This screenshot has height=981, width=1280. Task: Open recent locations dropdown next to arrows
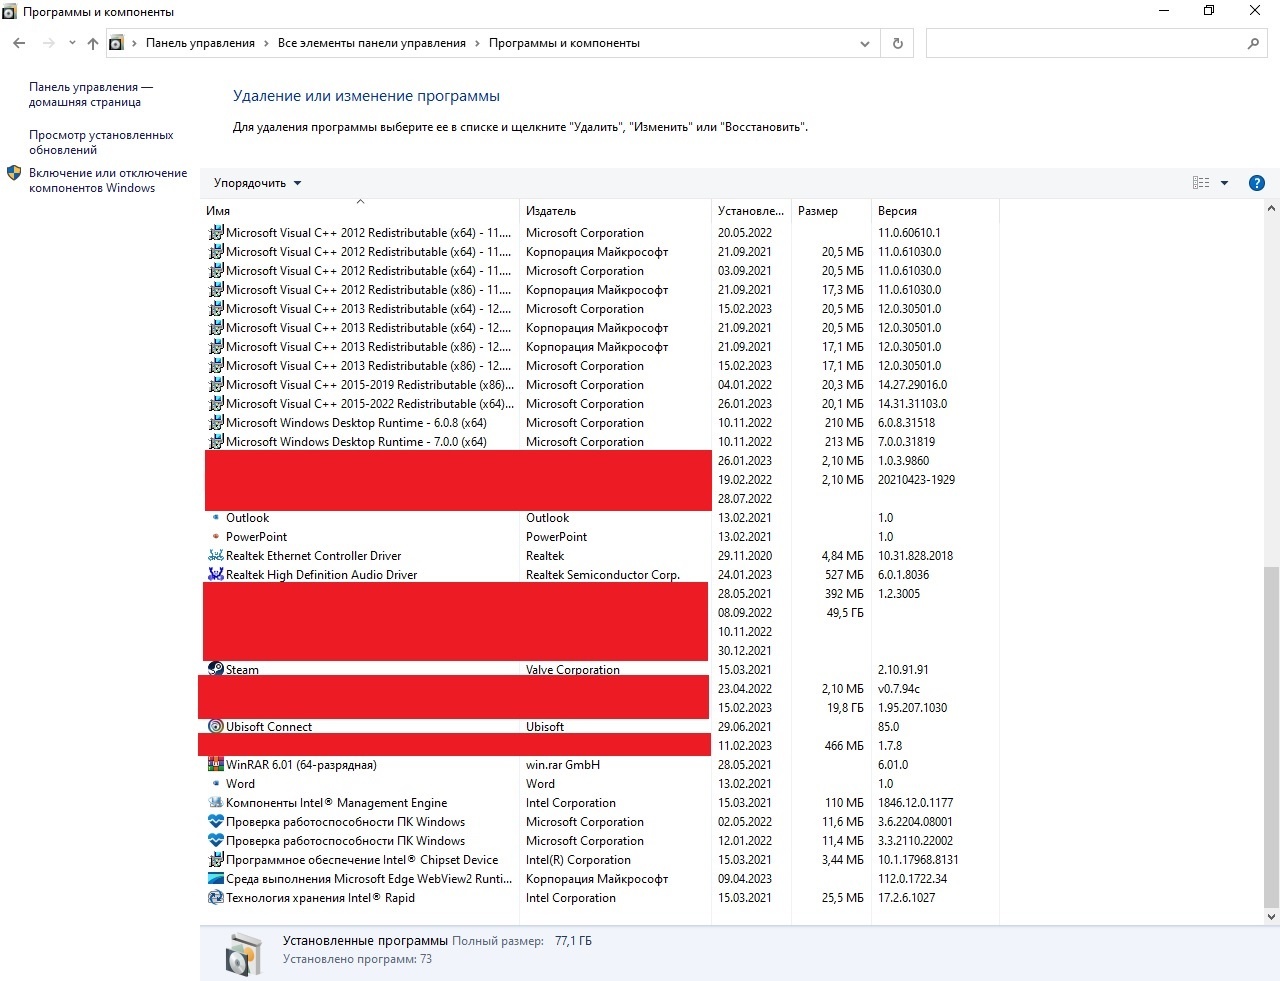[72, 43]
